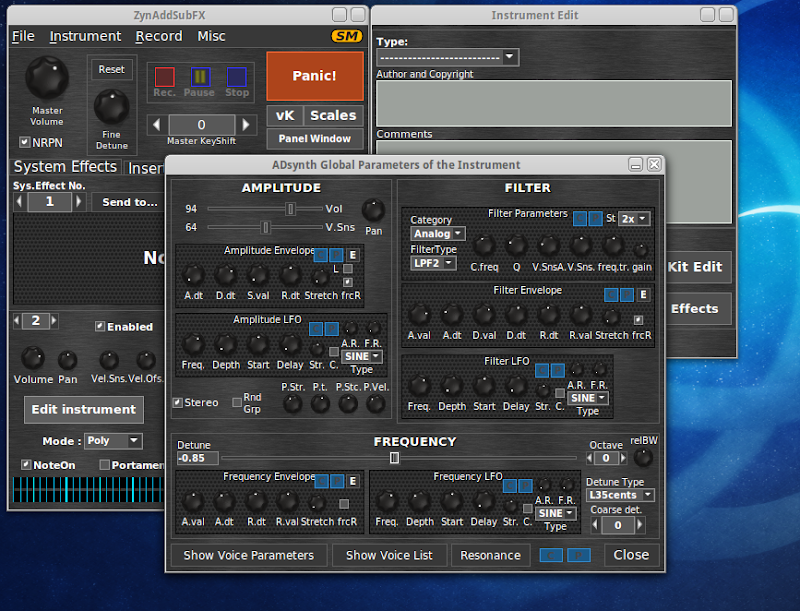Screen dimensions: 800x611
Task: Click the yellow SM logo badge
Action: click(346, 36)
